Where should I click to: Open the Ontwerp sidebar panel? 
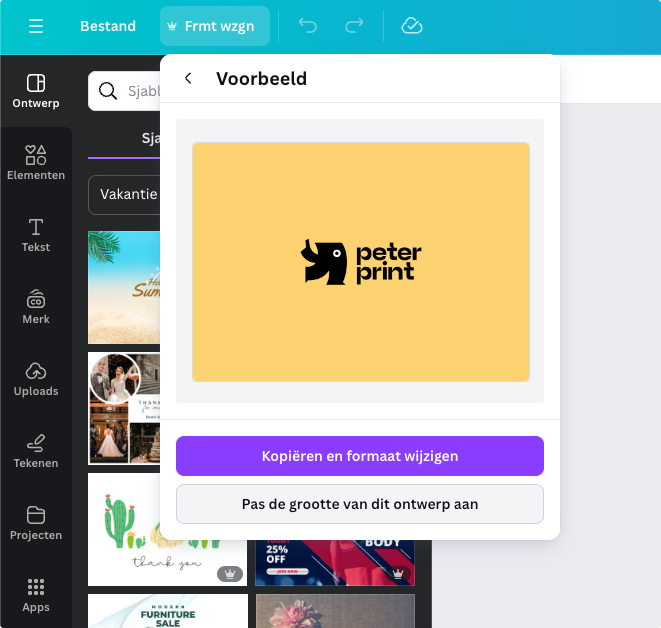click(x=36, y=91)
